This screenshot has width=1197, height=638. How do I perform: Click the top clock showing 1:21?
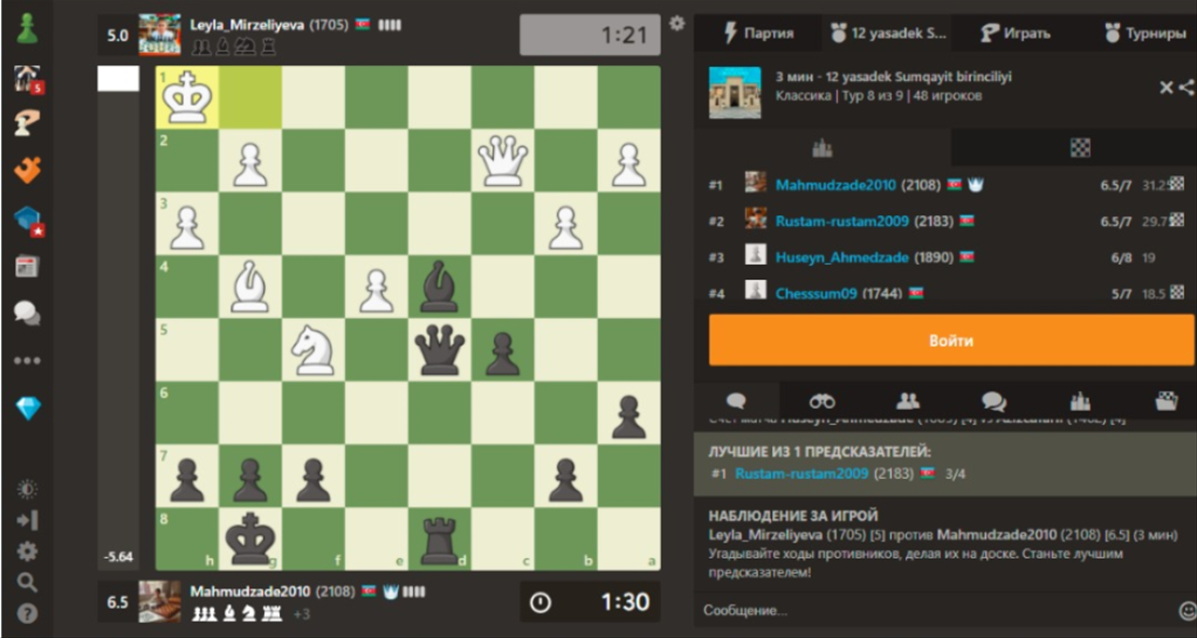(590, 34)
